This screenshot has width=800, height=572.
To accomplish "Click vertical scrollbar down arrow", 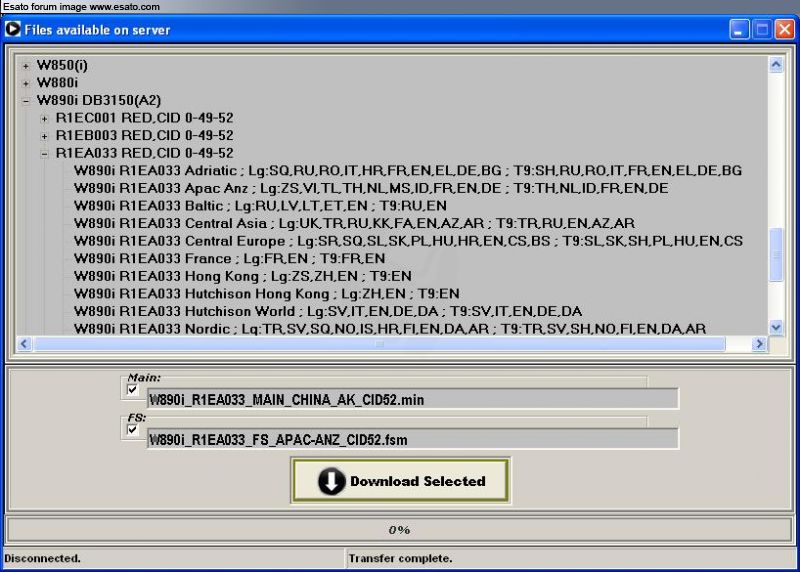I will coord(776,327).
